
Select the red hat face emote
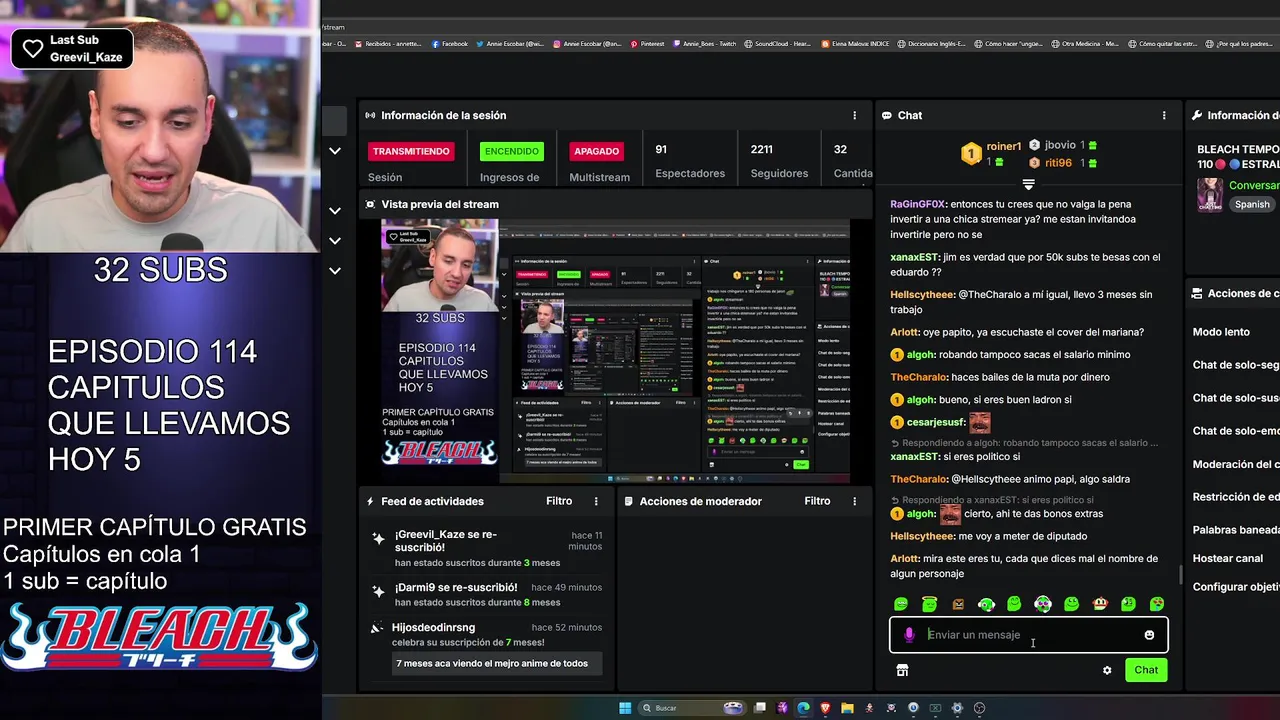(1100, 604)
